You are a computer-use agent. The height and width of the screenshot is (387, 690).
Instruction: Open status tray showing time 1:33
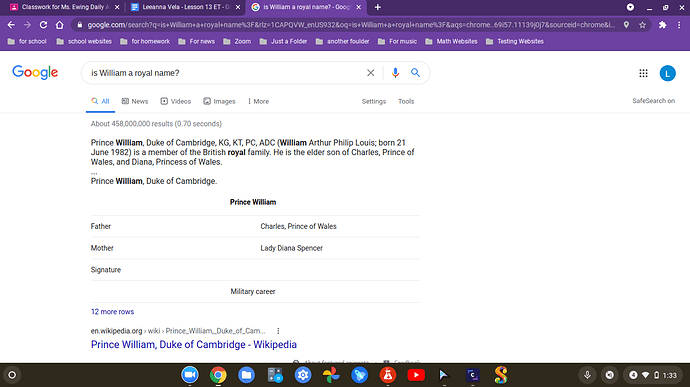point(652,375)
